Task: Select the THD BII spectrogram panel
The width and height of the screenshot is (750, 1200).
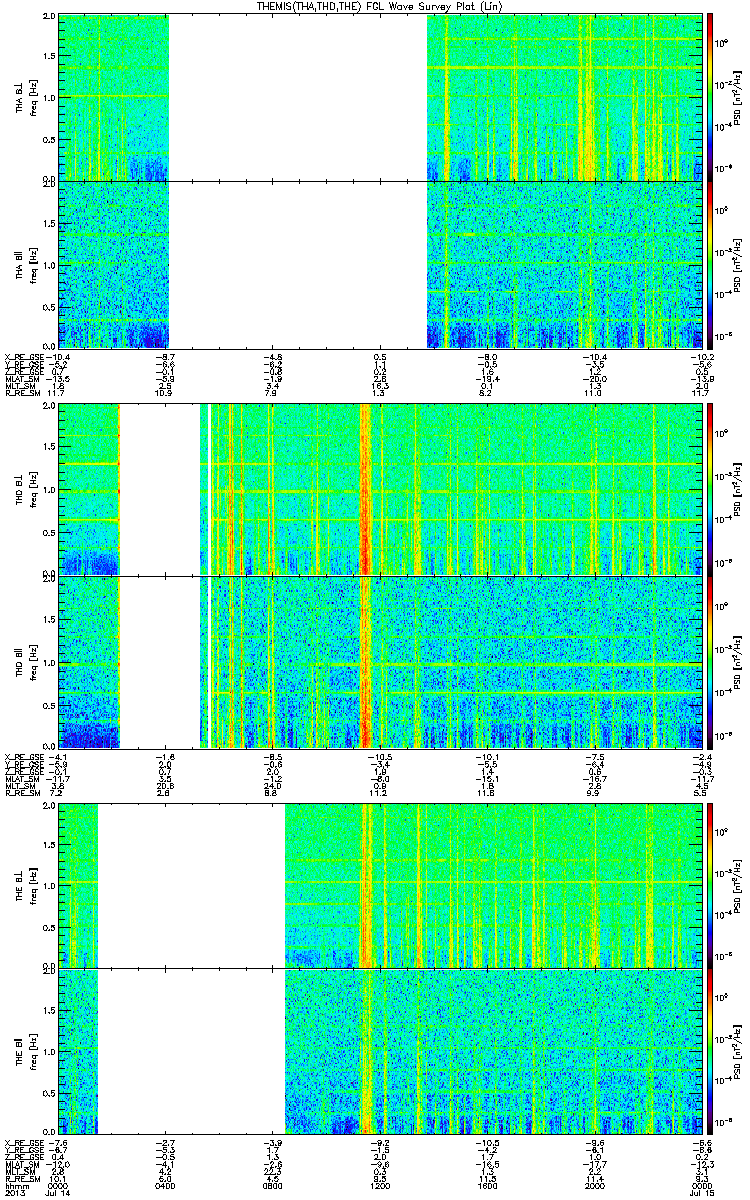Action: pyautogui.click(x=381, y=661)
